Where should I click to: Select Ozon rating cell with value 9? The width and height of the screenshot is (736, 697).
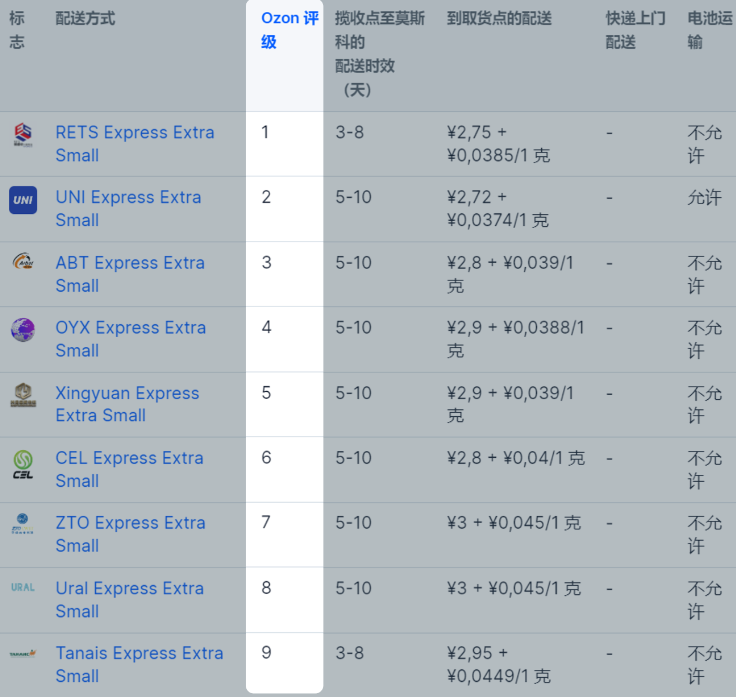[x=284, y=663]
